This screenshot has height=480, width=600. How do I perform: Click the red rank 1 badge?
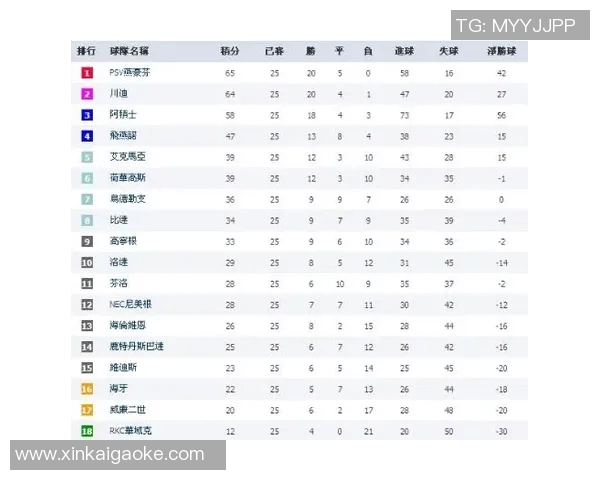[x=87, y=73]
